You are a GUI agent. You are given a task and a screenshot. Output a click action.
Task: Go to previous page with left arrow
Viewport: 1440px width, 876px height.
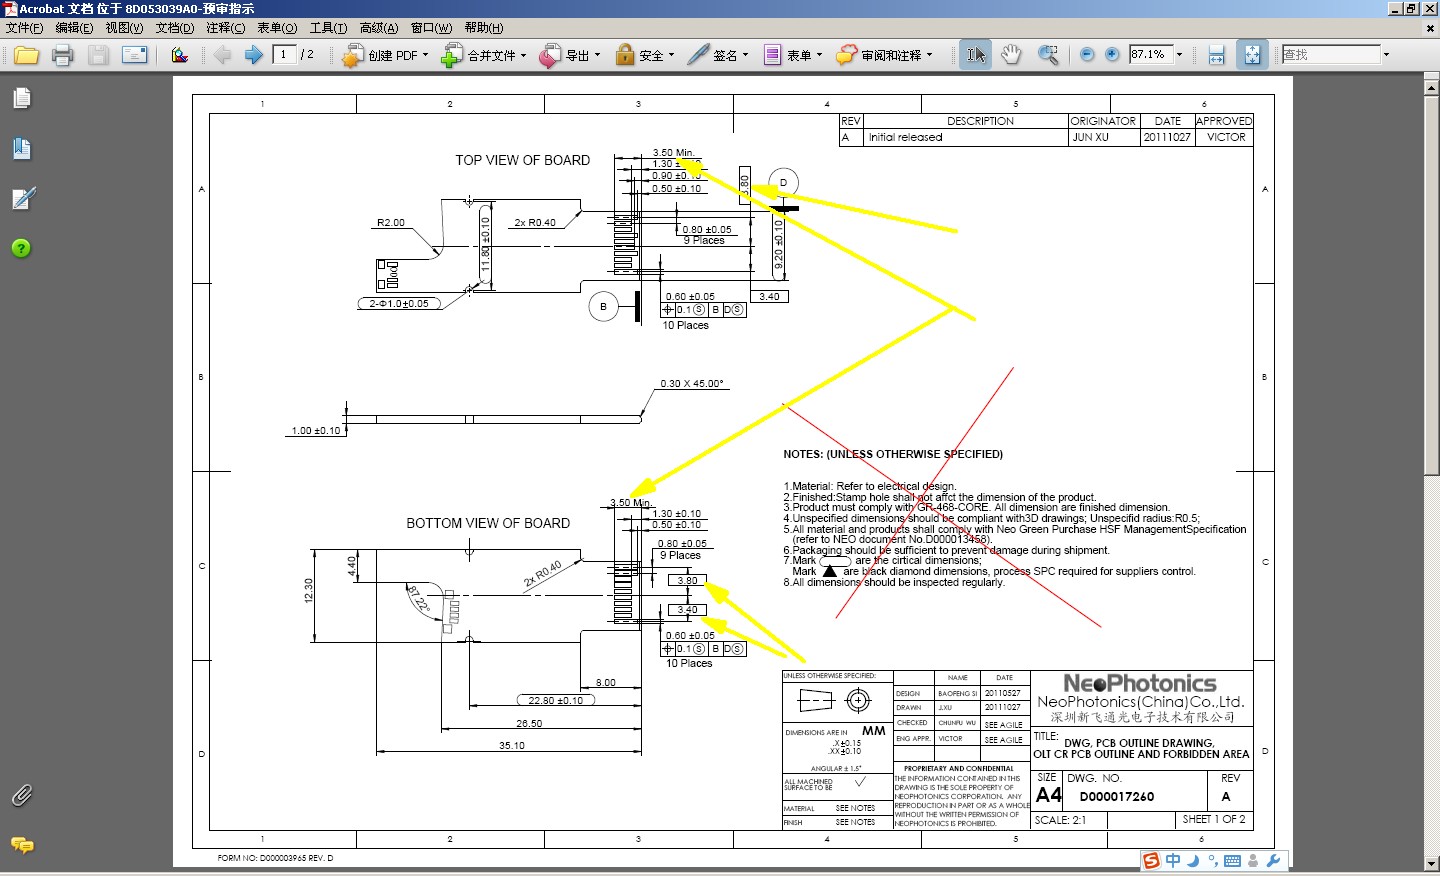222,55
